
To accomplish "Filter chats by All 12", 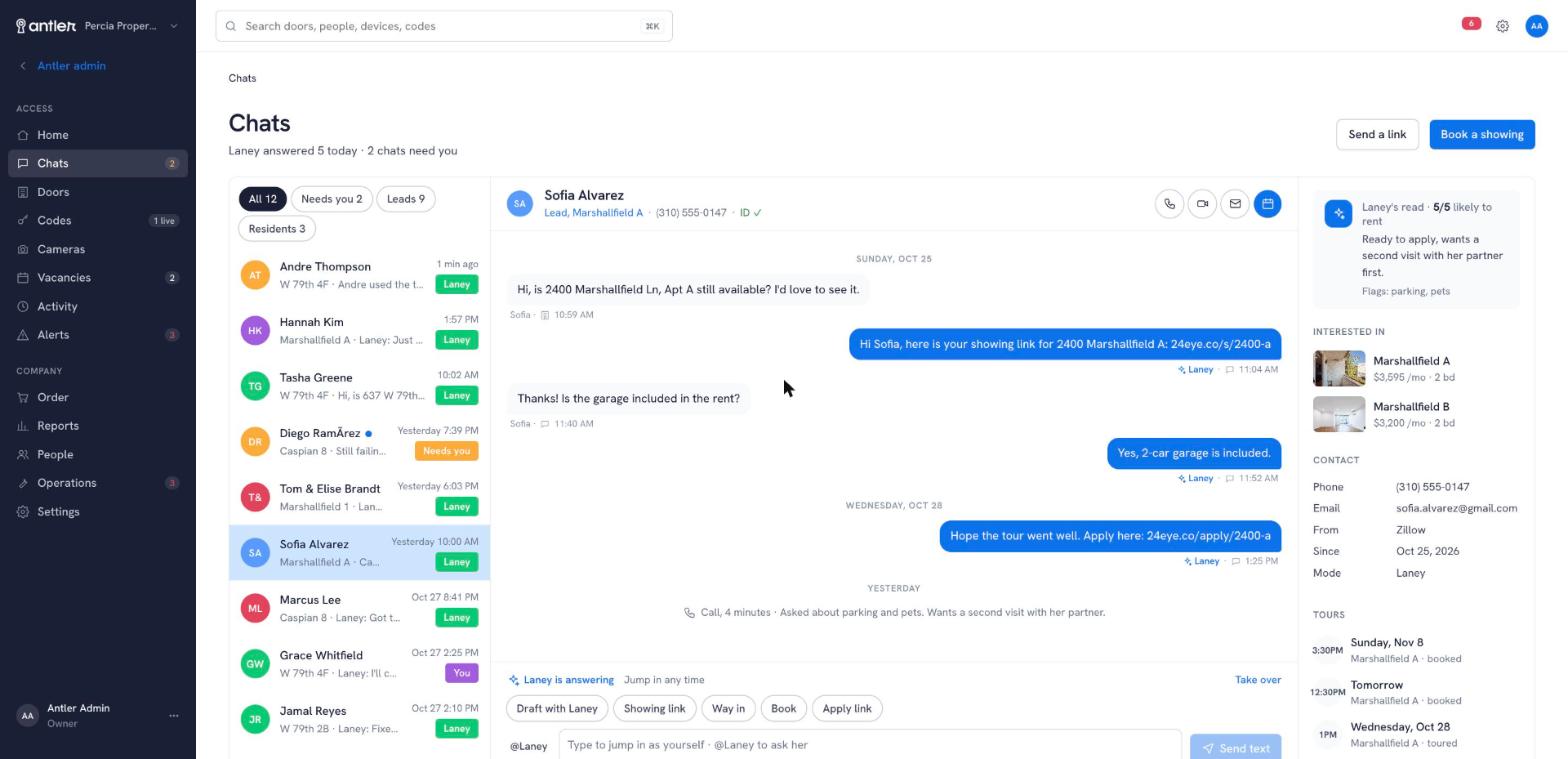I will pos(263,199).
